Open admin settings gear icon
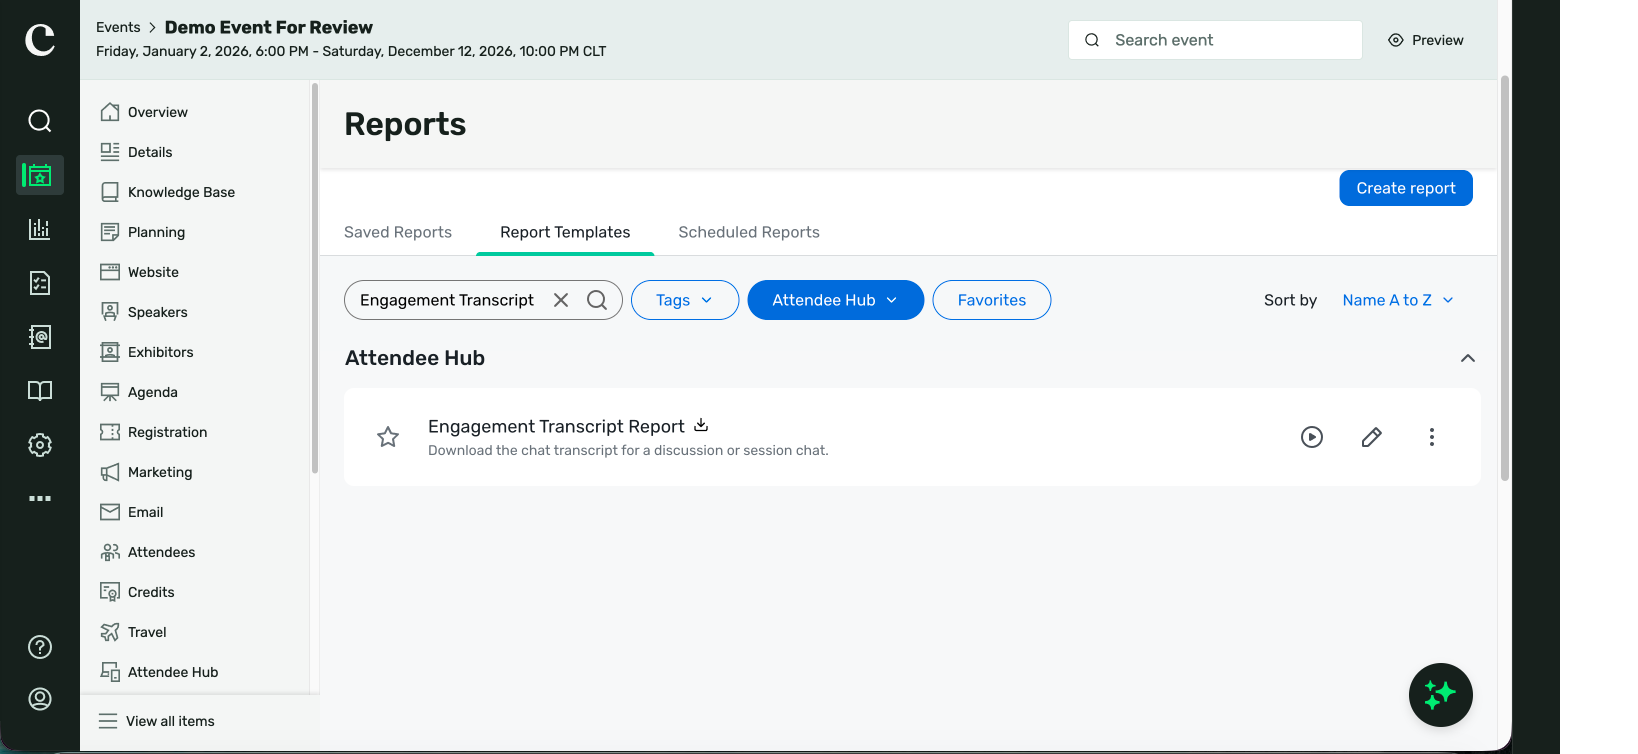Image resolution: width=1638 pixels, height=754 pixels. point(40,445)
